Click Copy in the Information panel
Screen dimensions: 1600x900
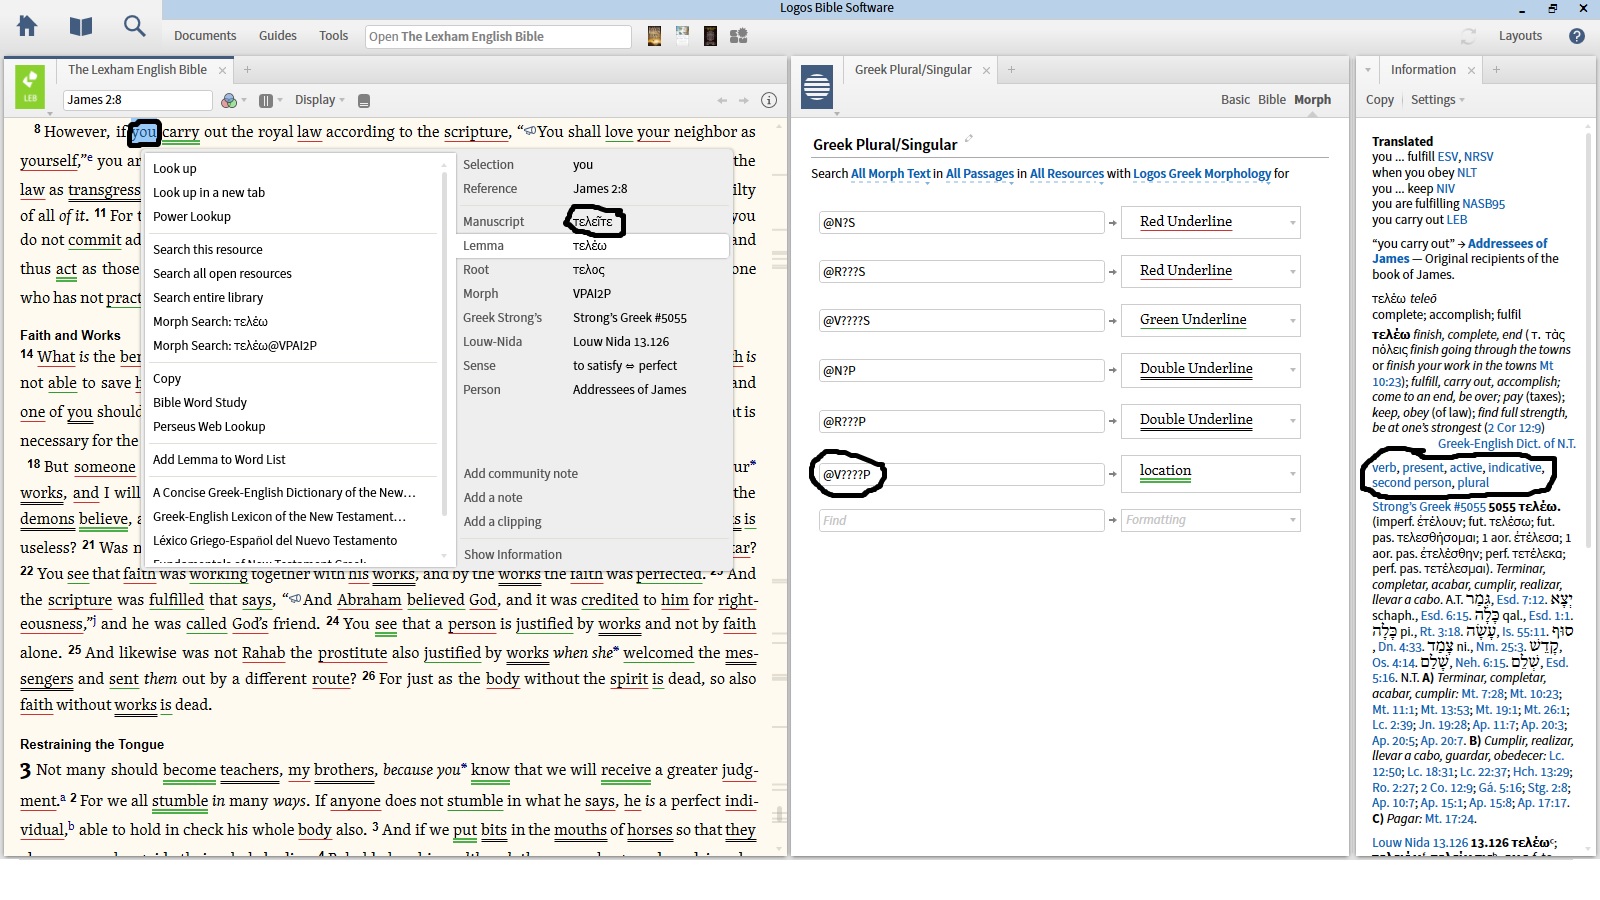point(1380,100)
